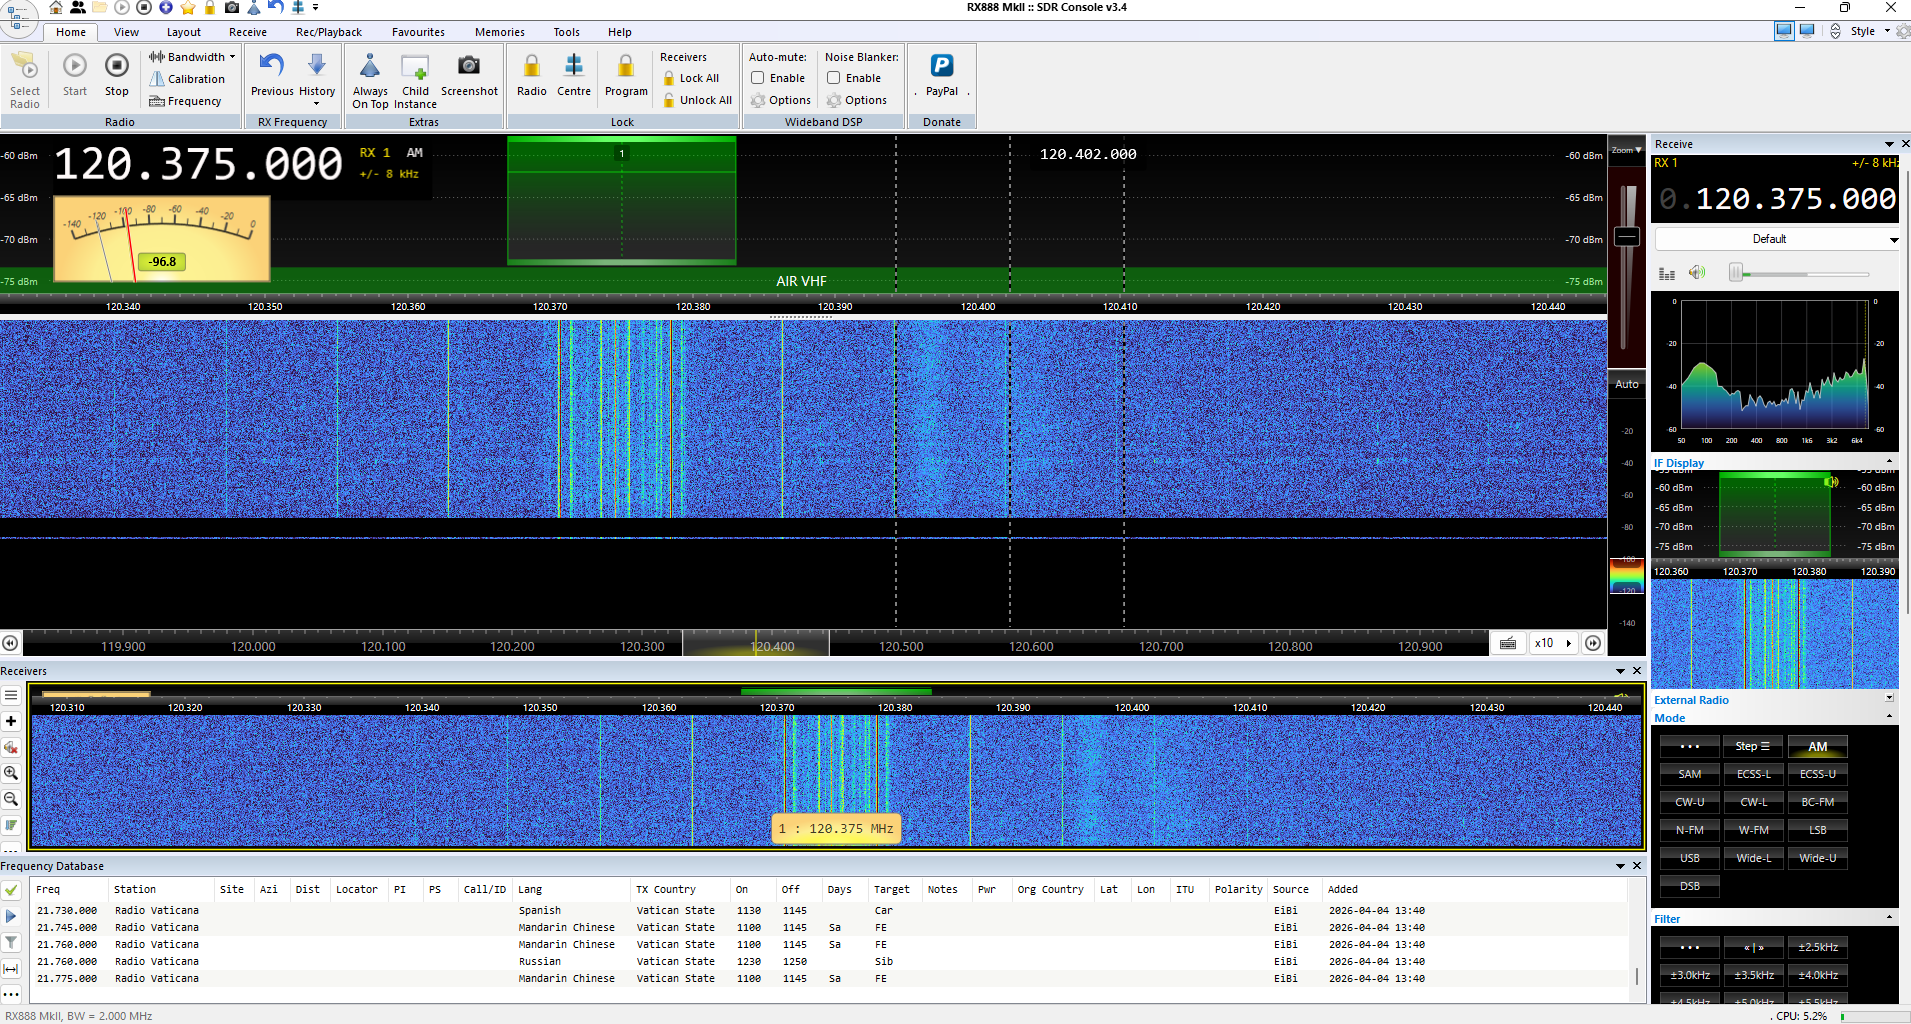The width and height of the screenshot is (1911, 1024).
Task: Click the 120.375.000 frequency display in spectrum
Action: tap(198, 164)
